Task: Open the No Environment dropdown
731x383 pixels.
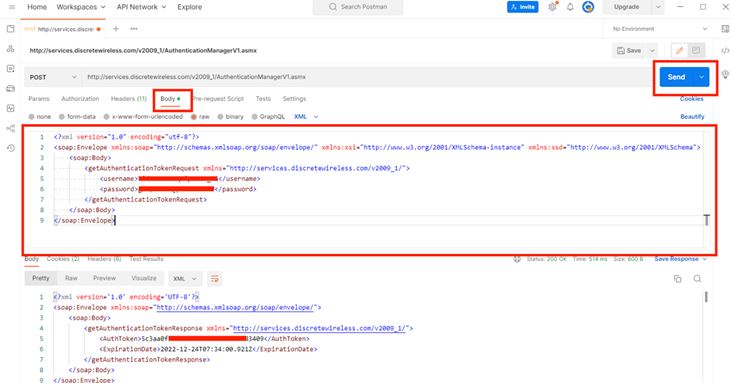Action: click(659, 29)
